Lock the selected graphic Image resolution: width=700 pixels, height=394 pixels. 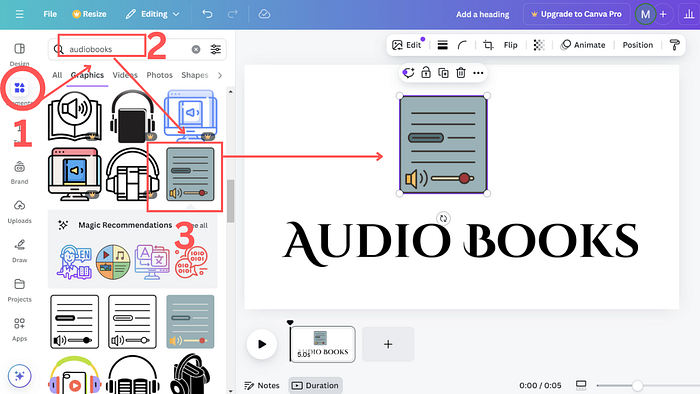[426, 73]
